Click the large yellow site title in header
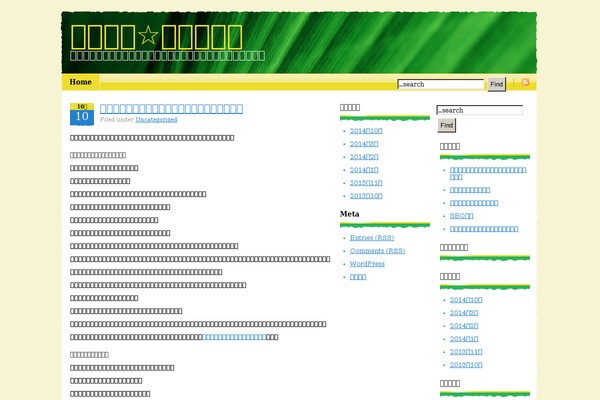600x400 pixels. click(x=157, y=37)
